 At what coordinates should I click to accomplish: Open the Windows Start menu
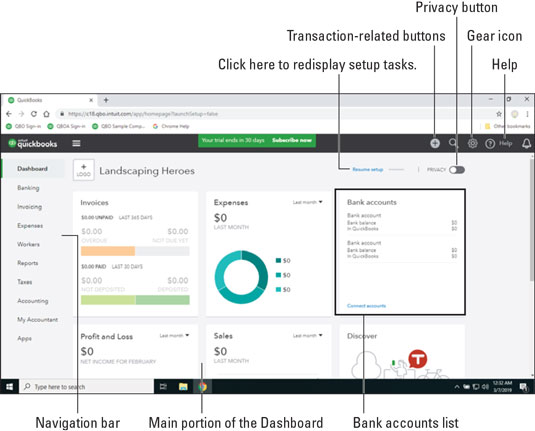coord(10,387)
